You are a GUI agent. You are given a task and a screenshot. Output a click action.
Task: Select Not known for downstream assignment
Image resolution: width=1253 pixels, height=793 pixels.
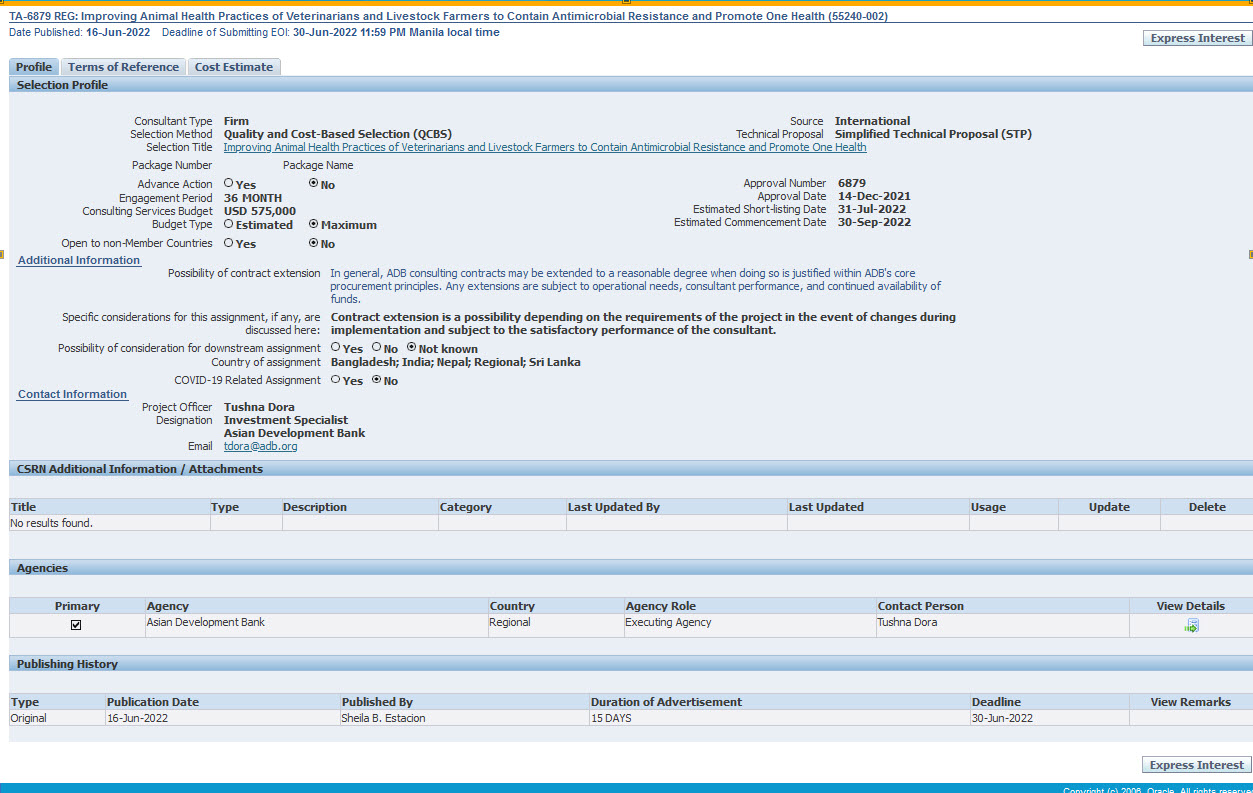(x=411, y=348)
